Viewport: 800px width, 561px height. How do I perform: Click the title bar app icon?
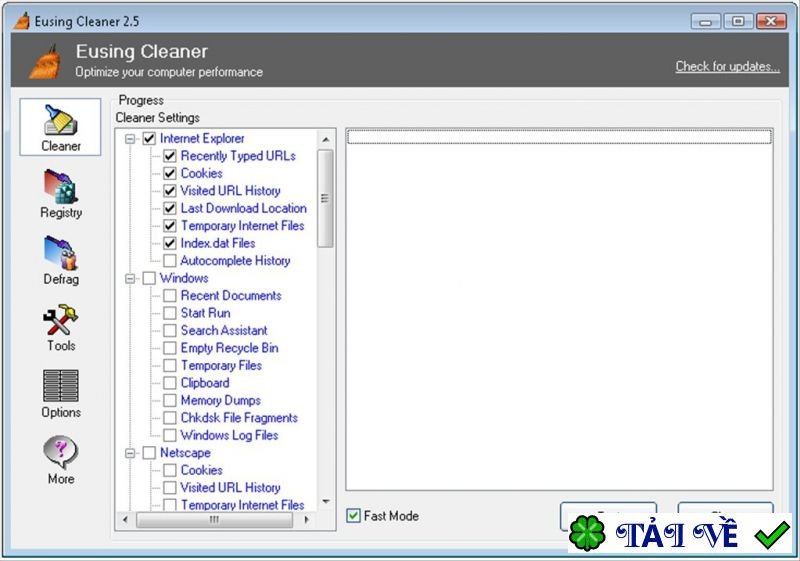point(21,21)
